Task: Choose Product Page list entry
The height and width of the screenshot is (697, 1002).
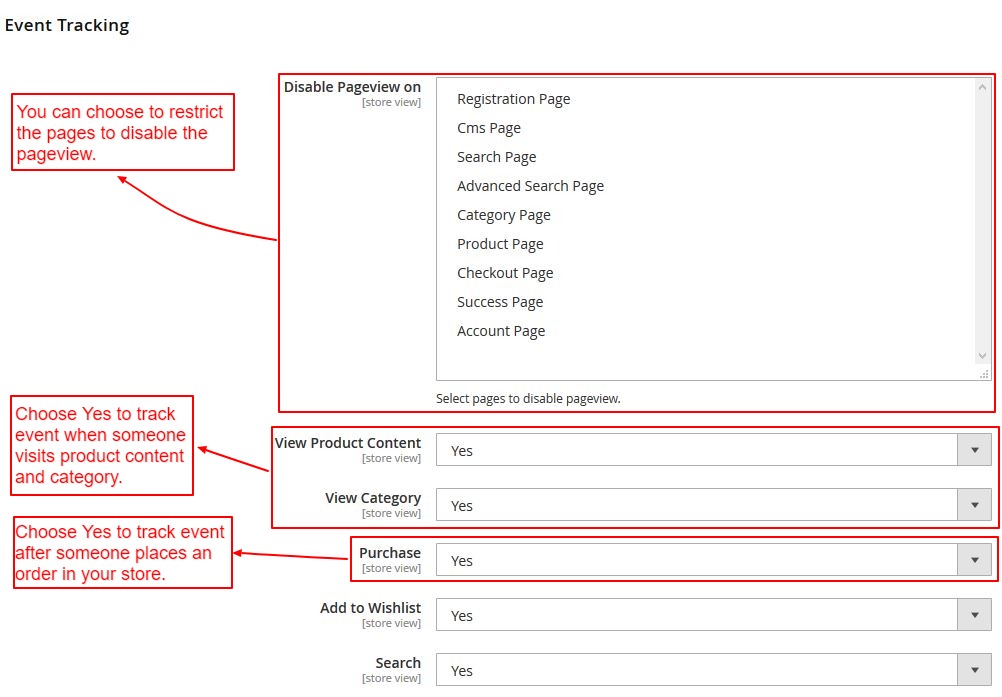Action: click(x=500, y=244)
